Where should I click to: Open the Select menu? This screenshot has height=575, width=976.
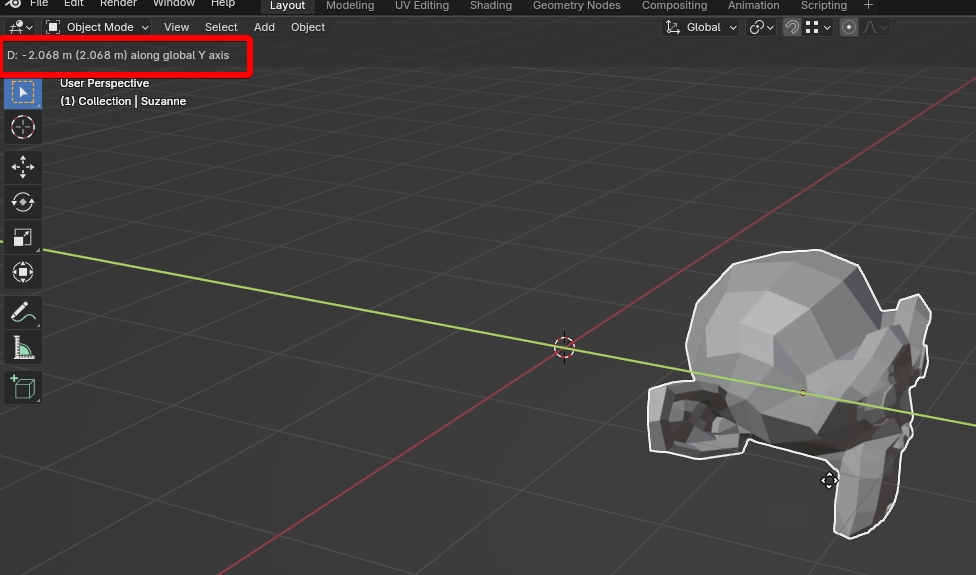pos(221,27)
